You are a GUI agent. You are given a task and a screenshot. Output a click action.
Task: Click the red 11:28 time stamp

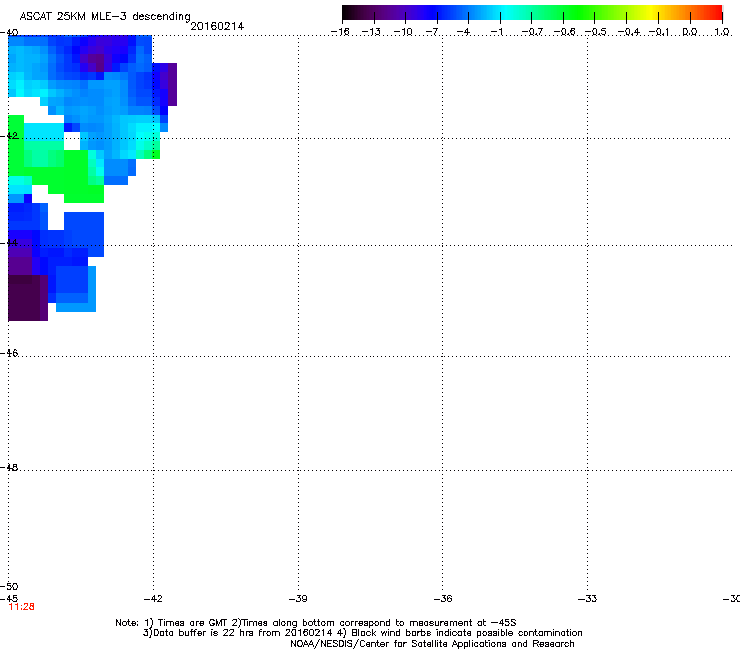pyautogui.click(x=21, y=607)
